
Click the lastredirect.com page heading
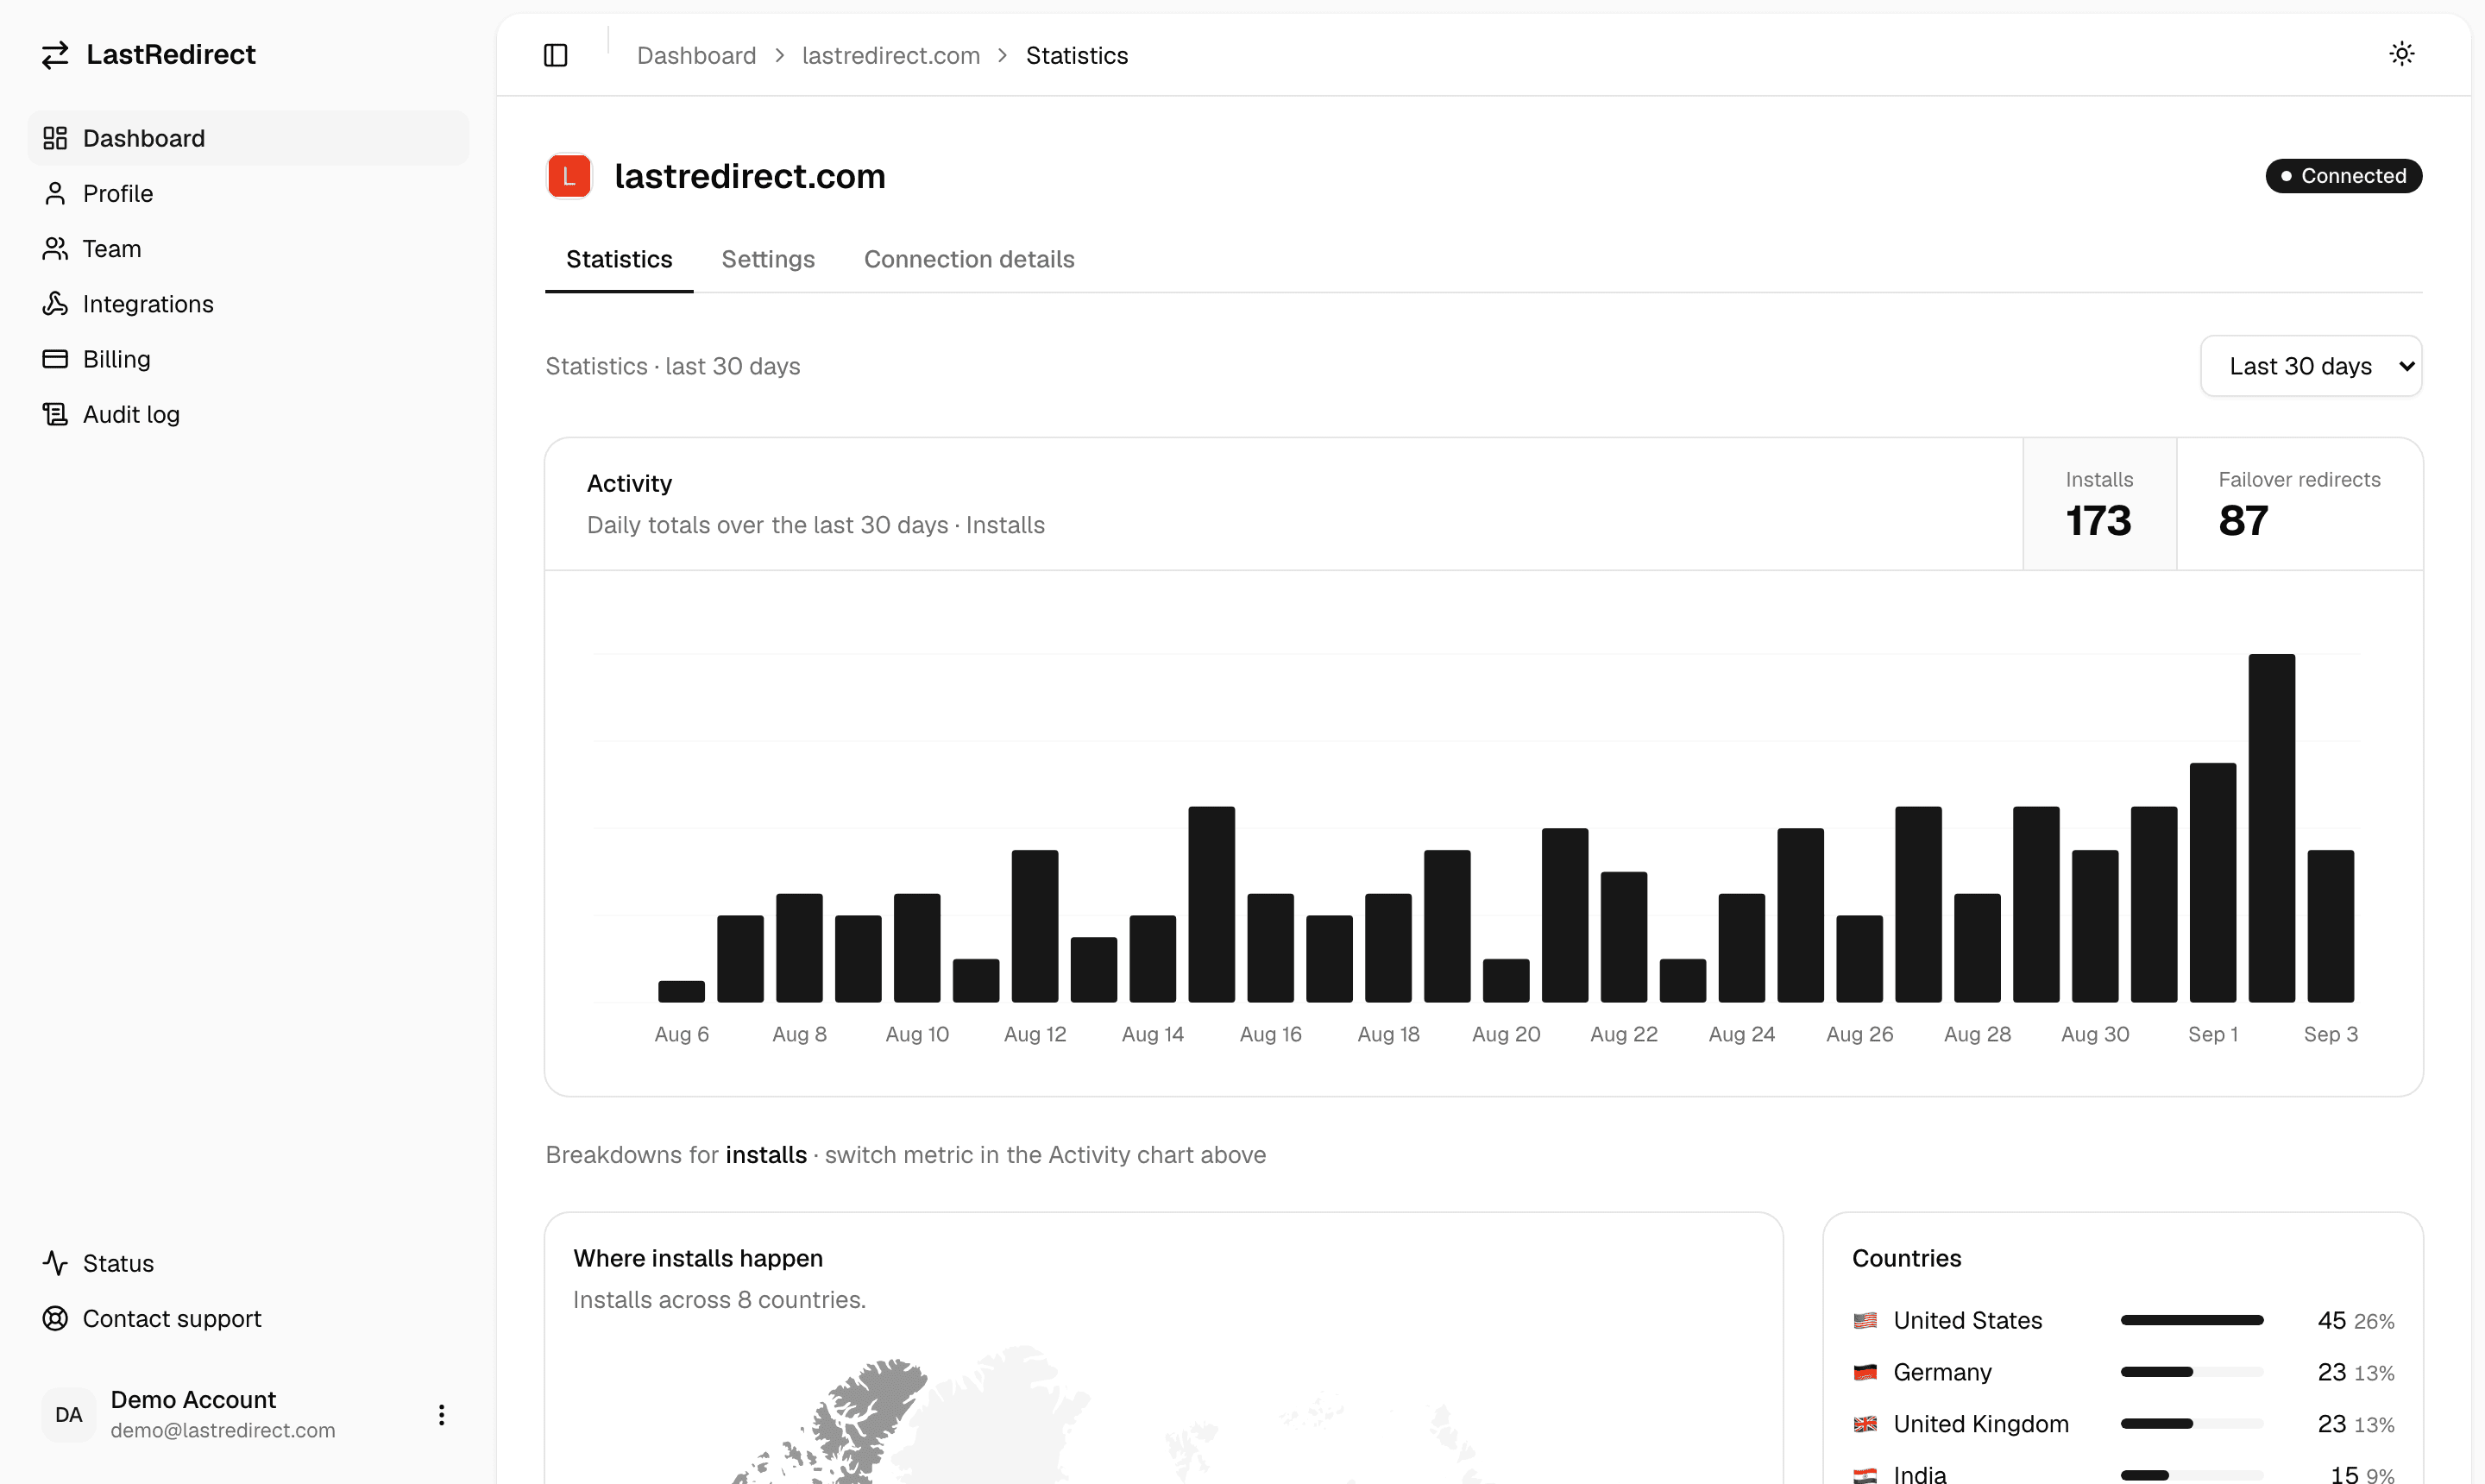pyautogui.click(x=749, y=176)
